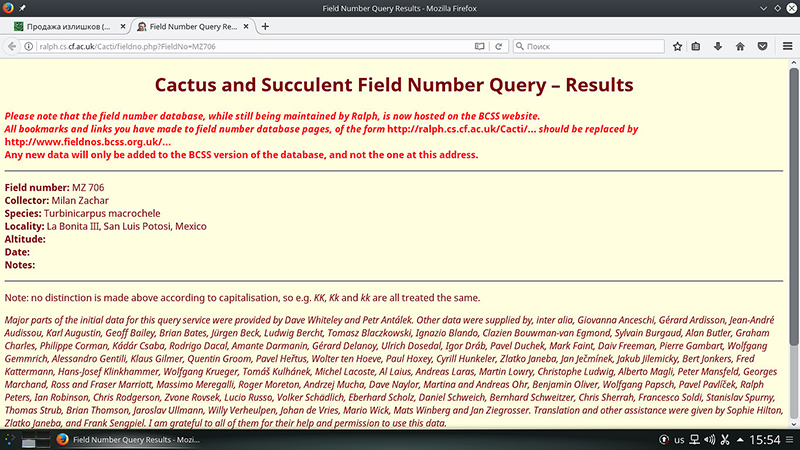Open KDE application launcher in taskbar
Image resolution: width=800 pixels, height=450 pixels.
coord(11,440)
